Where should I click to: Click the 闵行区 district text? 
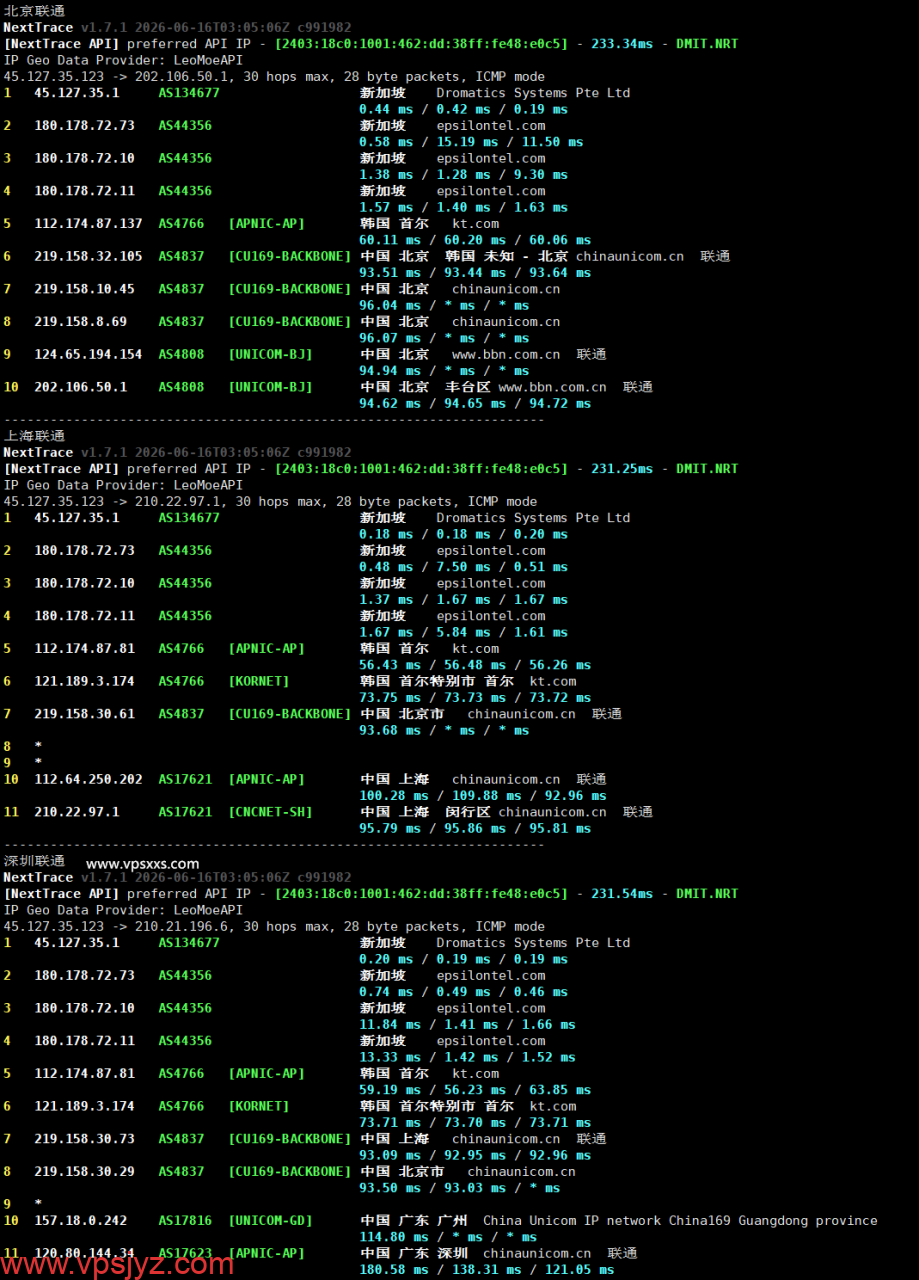[x=468, y=812]
